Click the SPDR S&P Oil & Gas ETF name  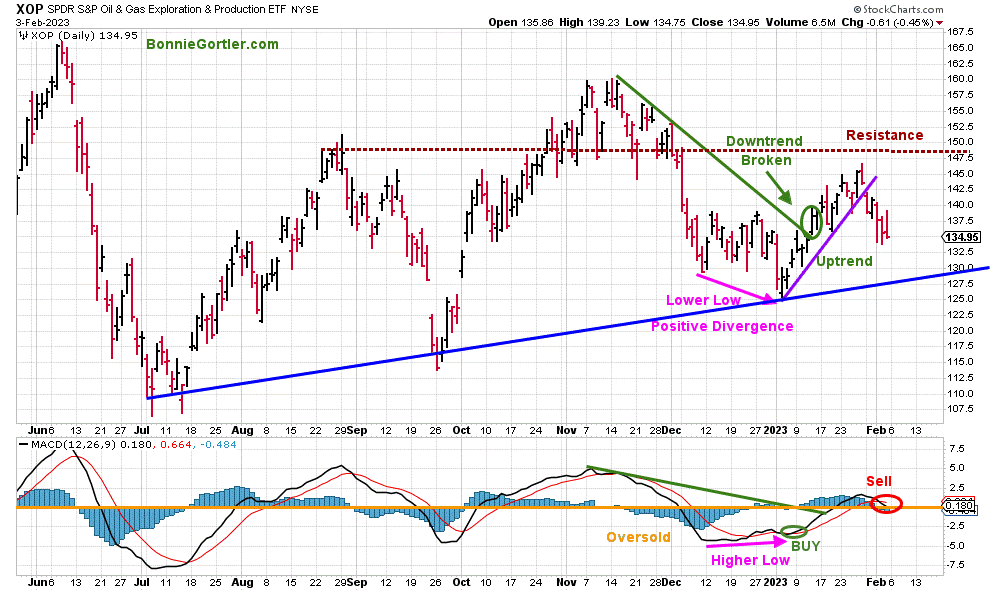coord(167,9)
